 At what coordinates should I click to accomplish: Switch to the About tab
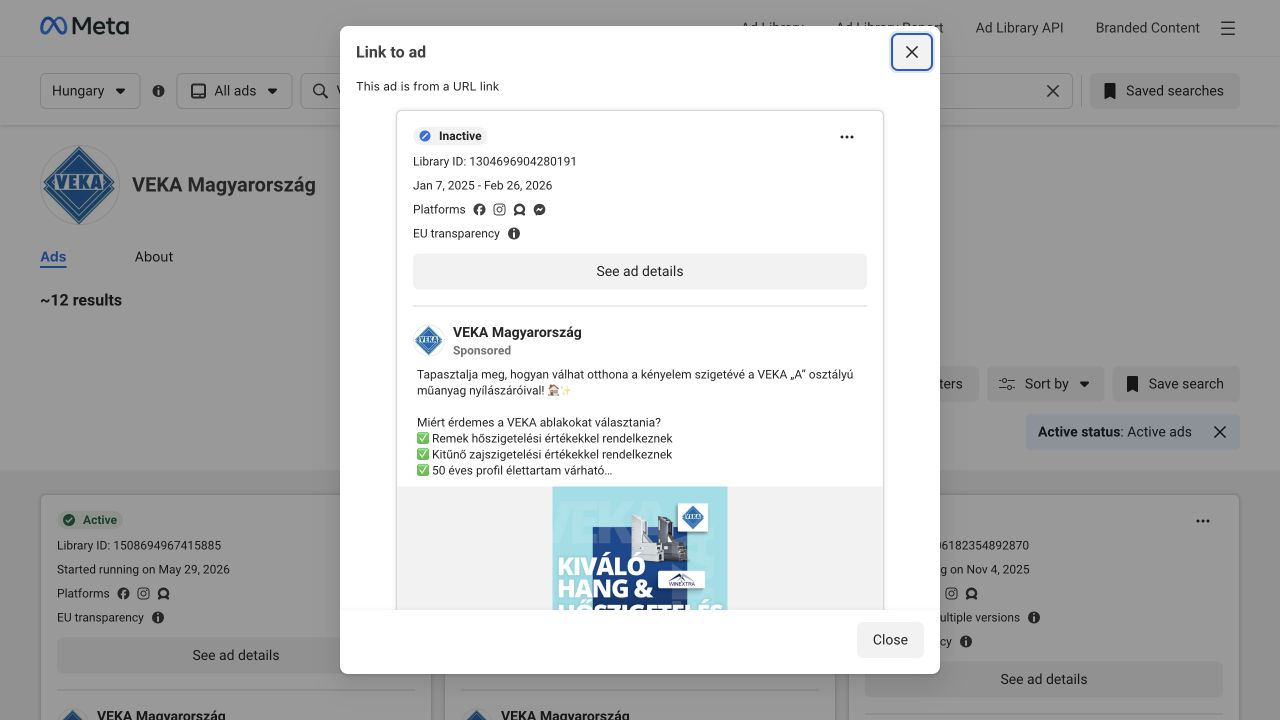click(154, 257)
